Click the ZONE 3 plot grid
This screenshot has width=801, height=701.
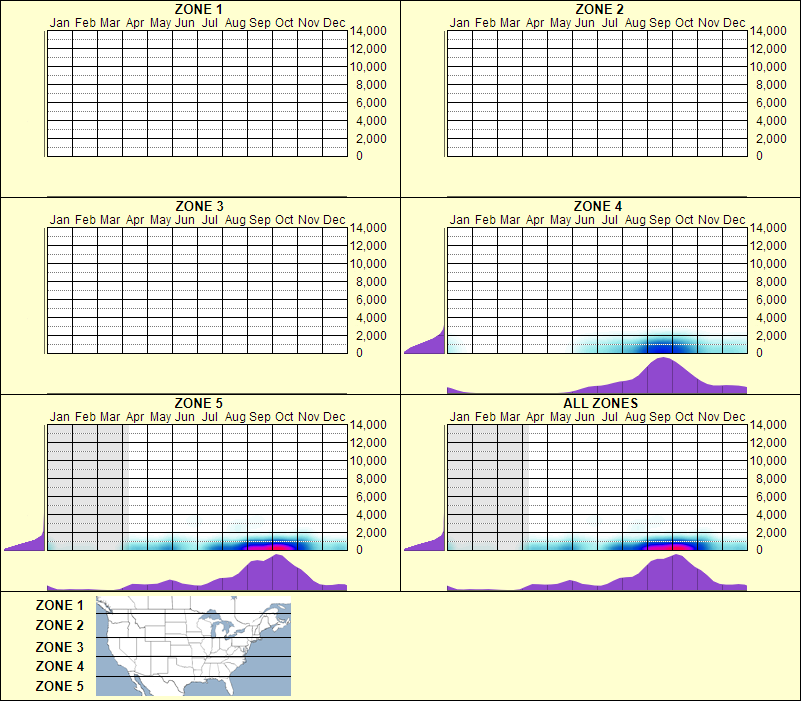195,290
